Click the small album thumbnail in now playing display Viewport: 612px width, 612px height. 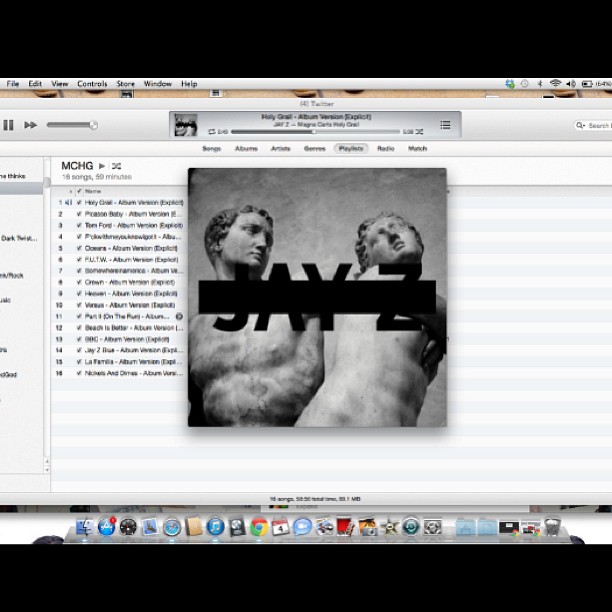click(x=185, y=125)
